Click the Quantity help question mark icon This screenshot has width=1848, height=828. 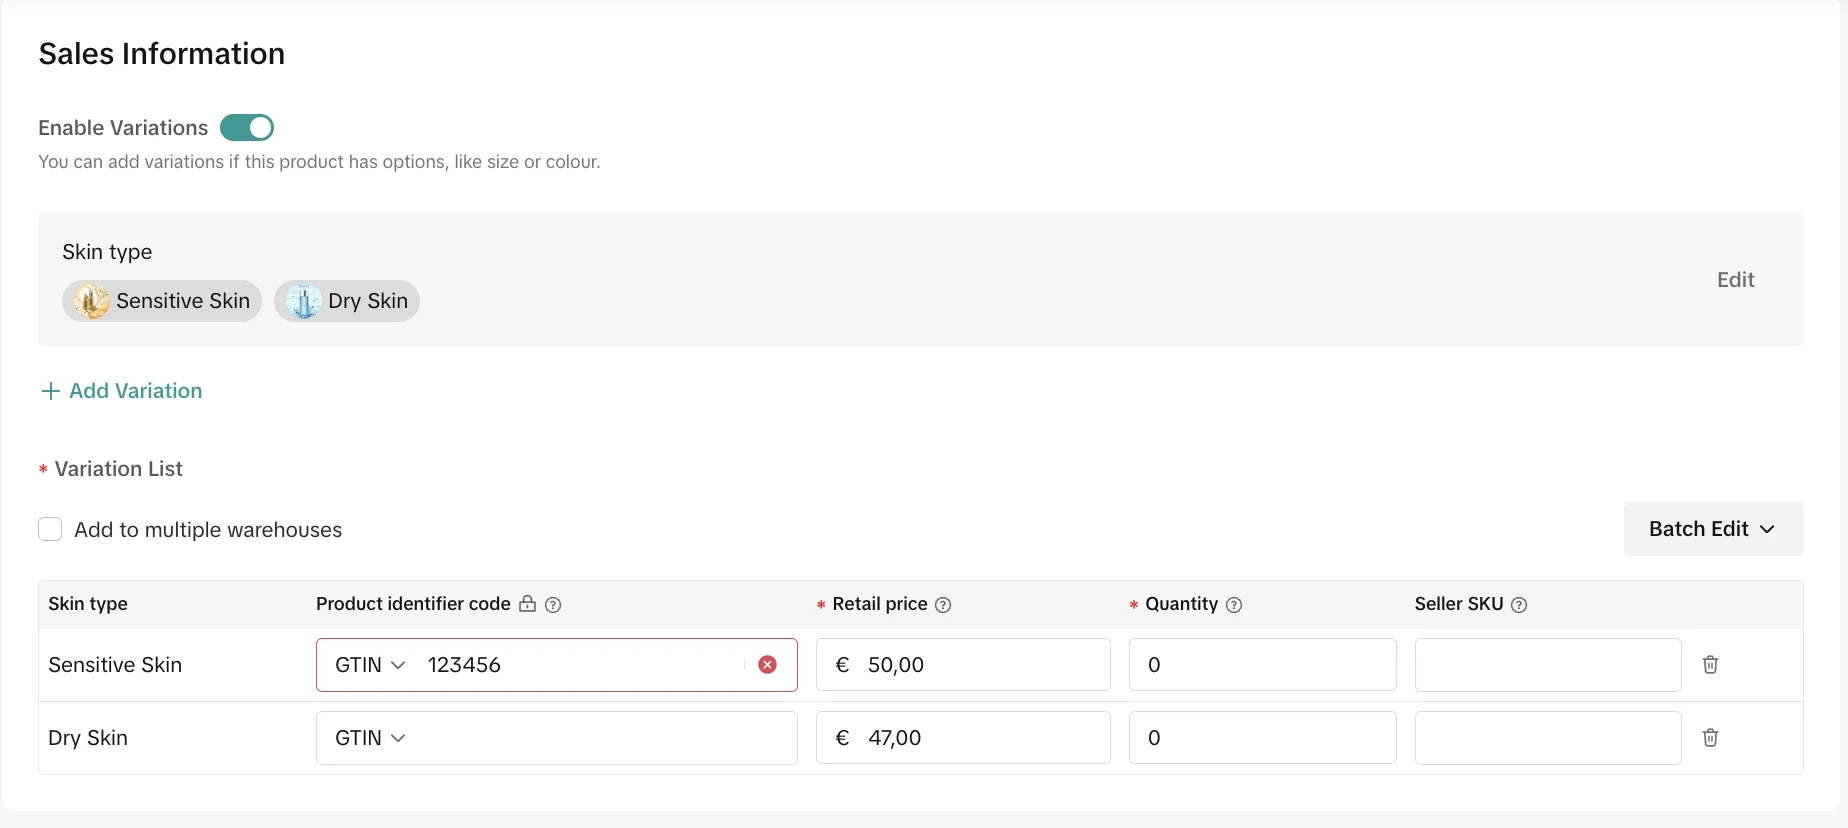1234,605
